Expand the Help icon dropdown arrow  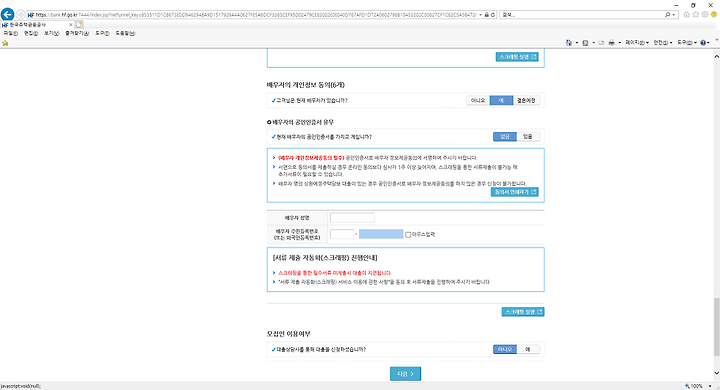click(x=709, y=43)
